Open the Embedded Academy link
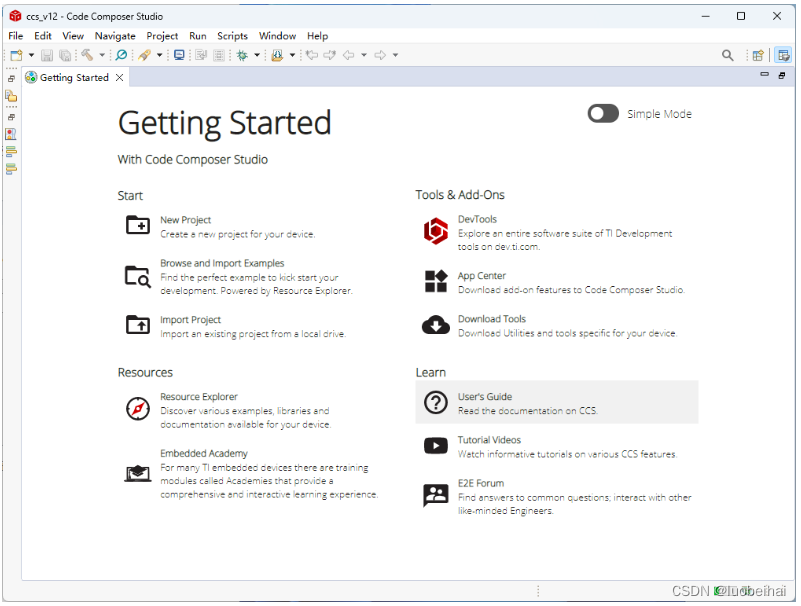Screen dimensions: 801x606 pyautogui.click(x=204, y=453)
